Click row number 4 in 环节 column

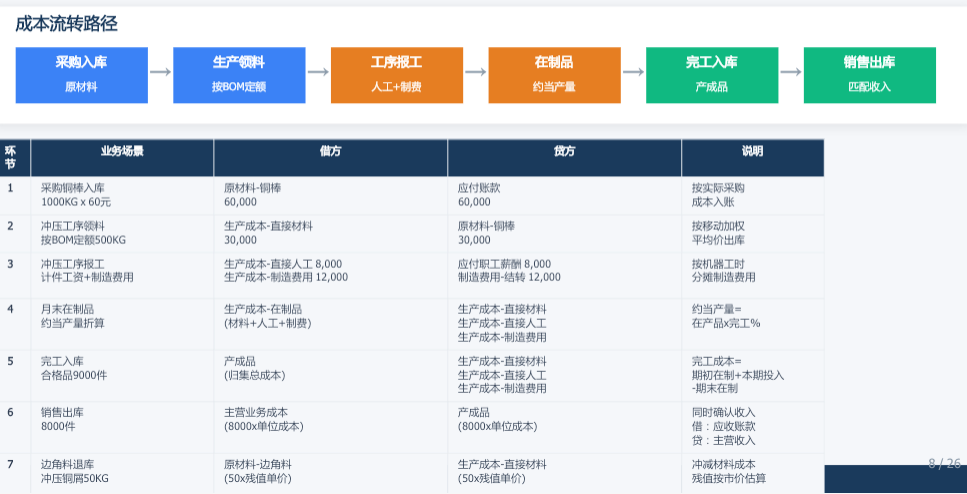[x=10, y=309]
